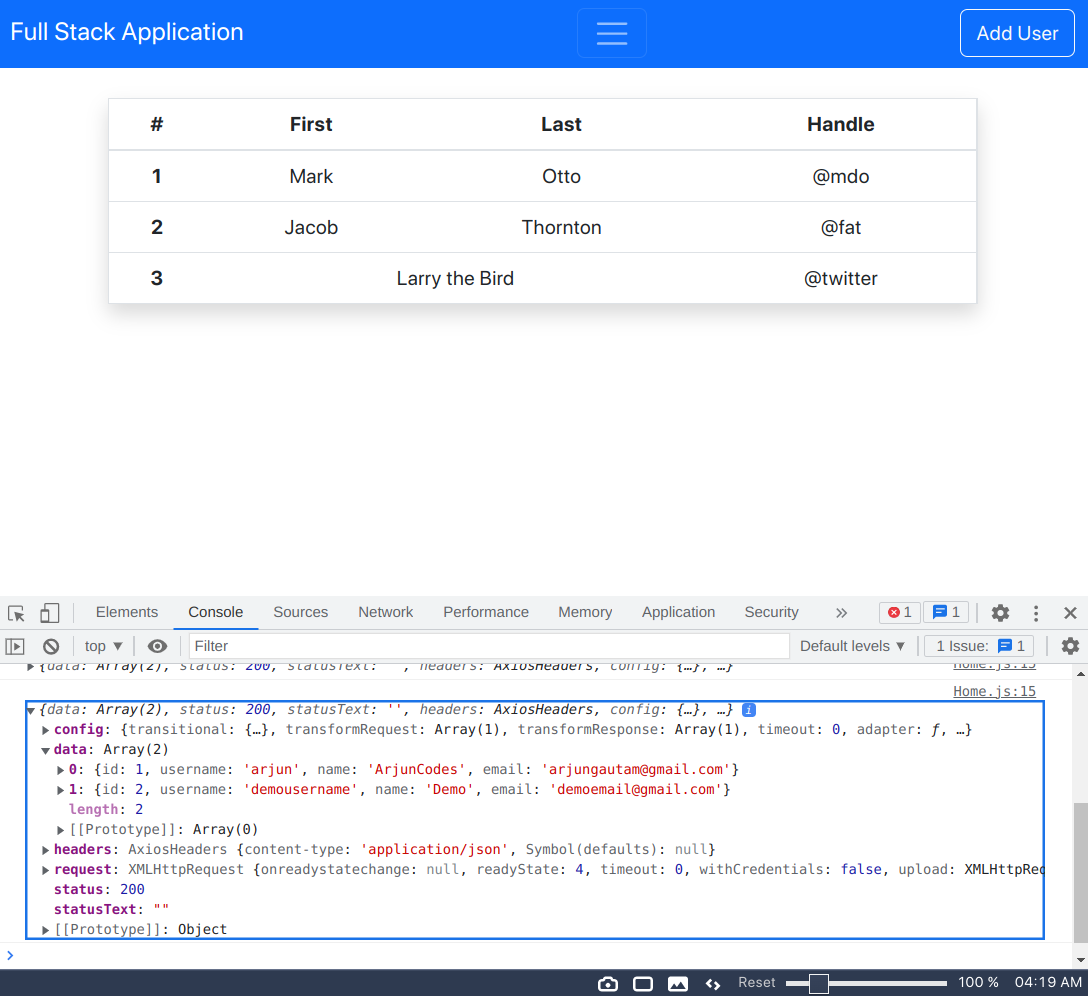1088x996 pixels.
Task: Open the Default levels dropdown
Action: tap(852, 646)
